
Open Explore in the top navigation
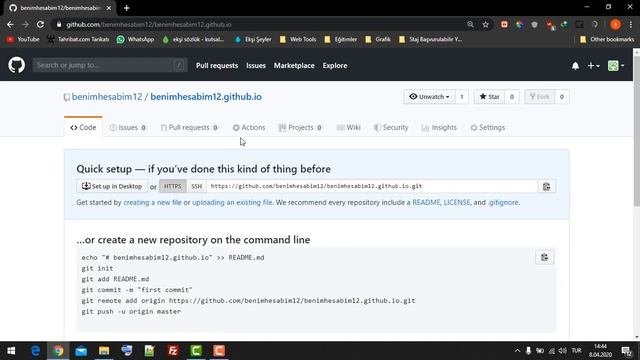[335, 65]
